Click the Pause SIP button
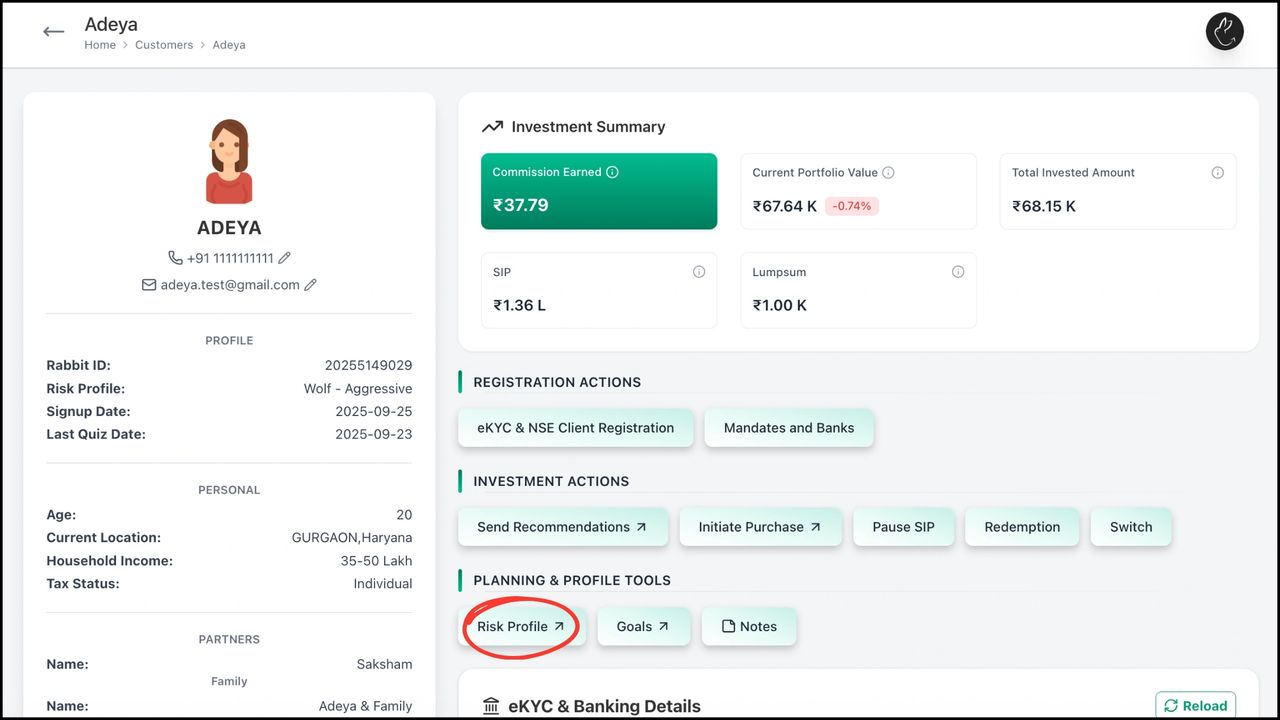 point(903,527)
